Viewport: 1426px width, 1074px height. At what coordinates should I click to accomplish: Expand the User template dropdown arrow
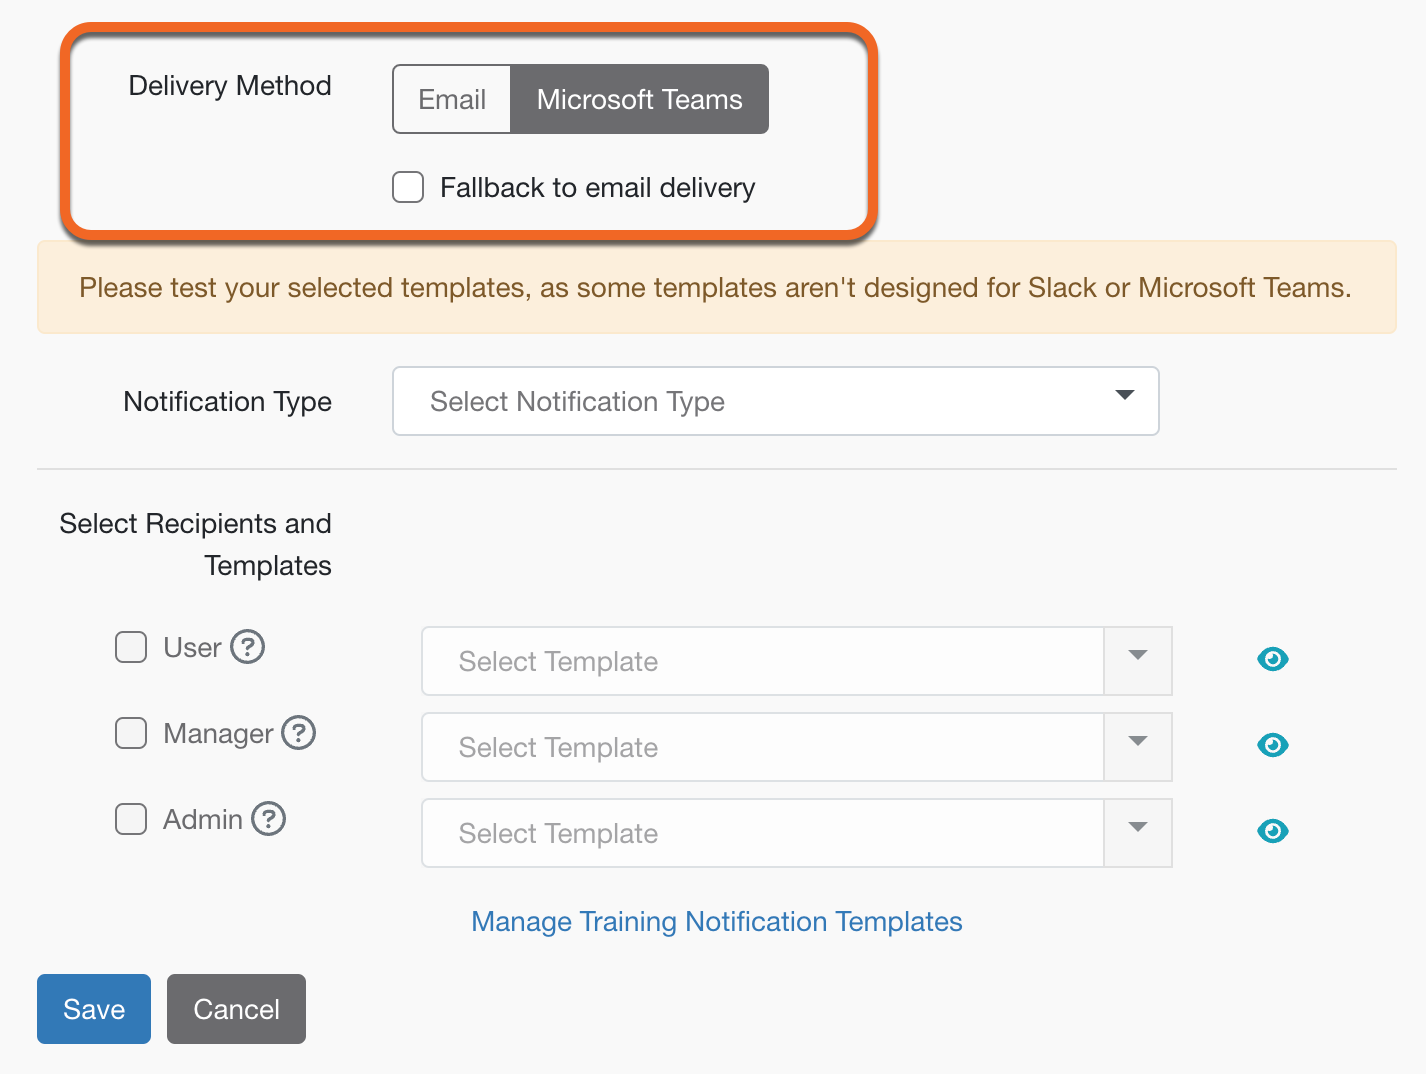[x=1137, y=660]
